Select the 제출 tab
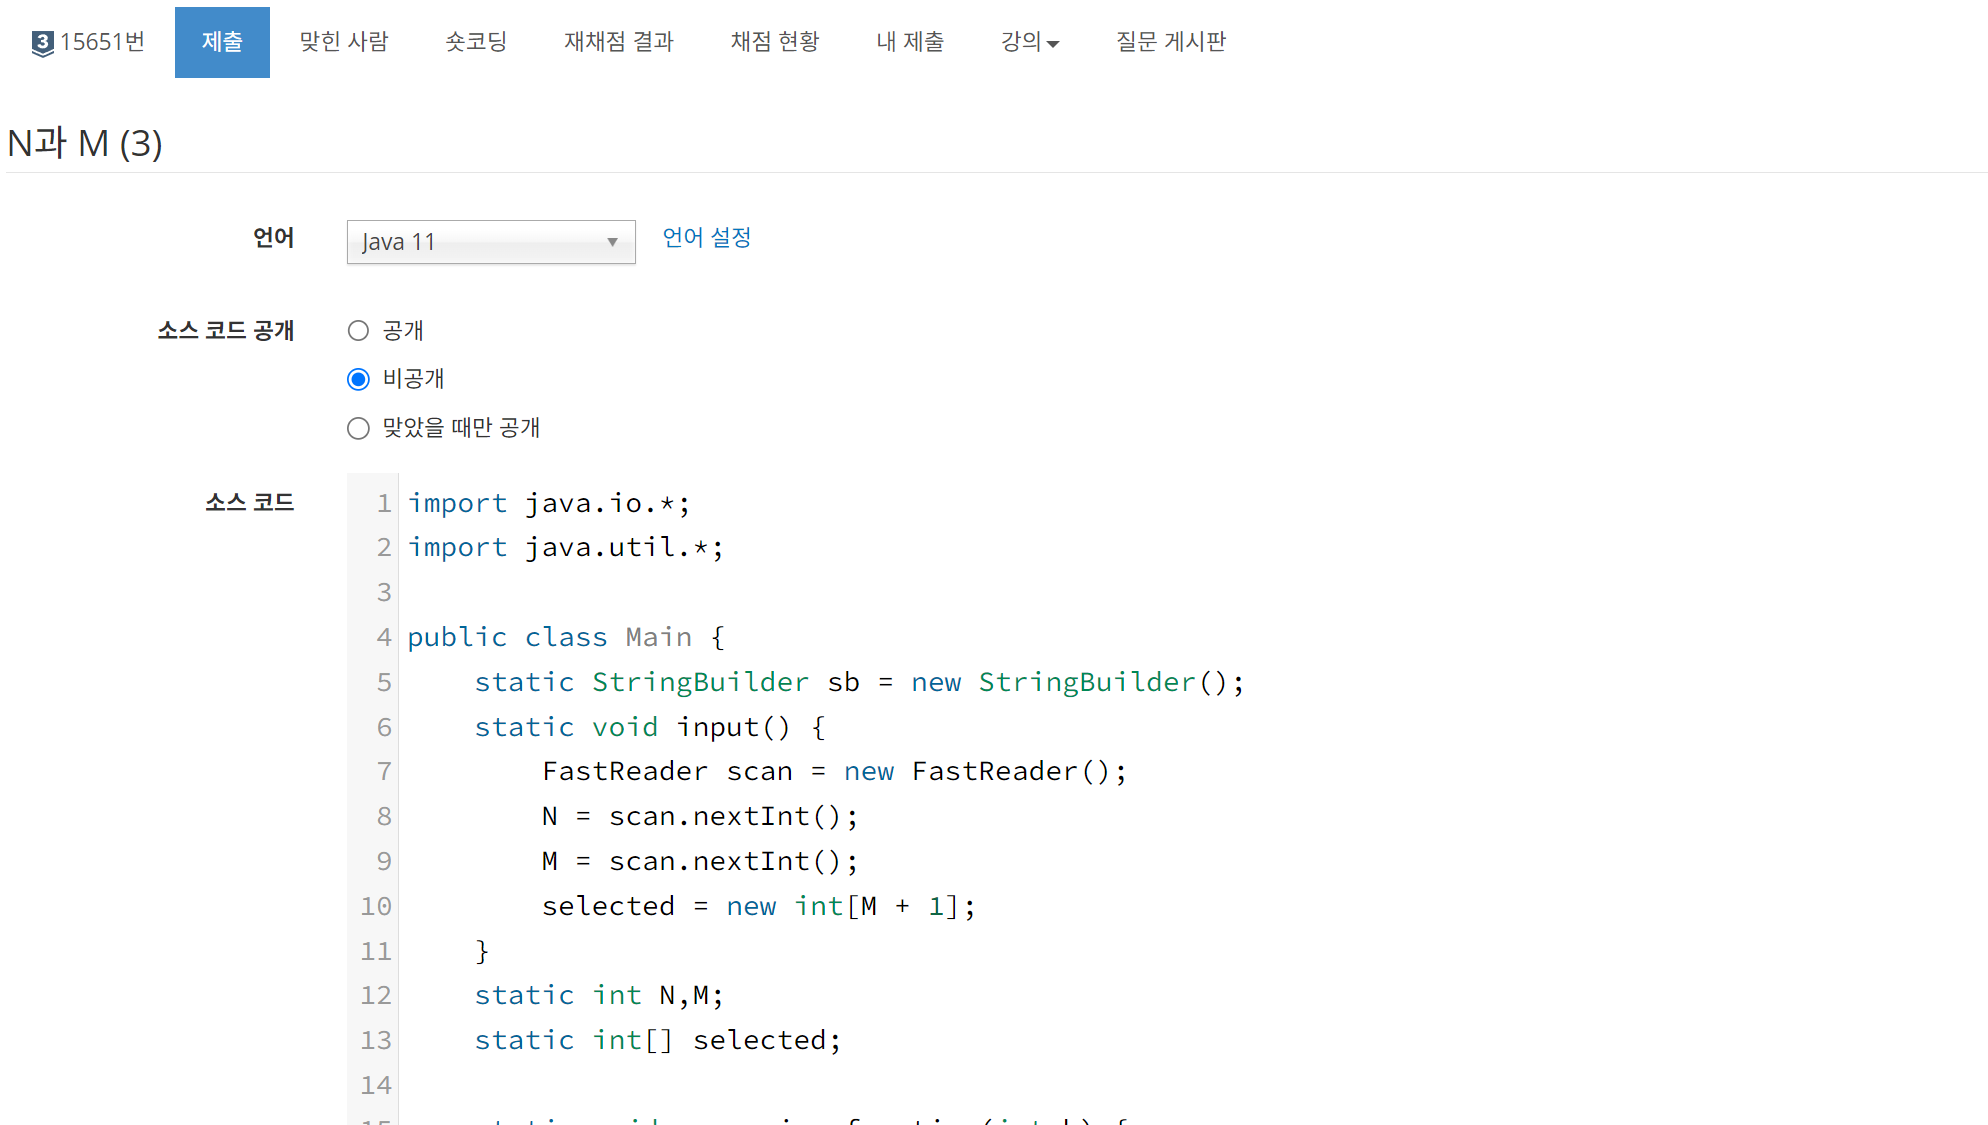Image resolution: width=1988 pixels, height=1125 pixels. click(x=222, y=42)
